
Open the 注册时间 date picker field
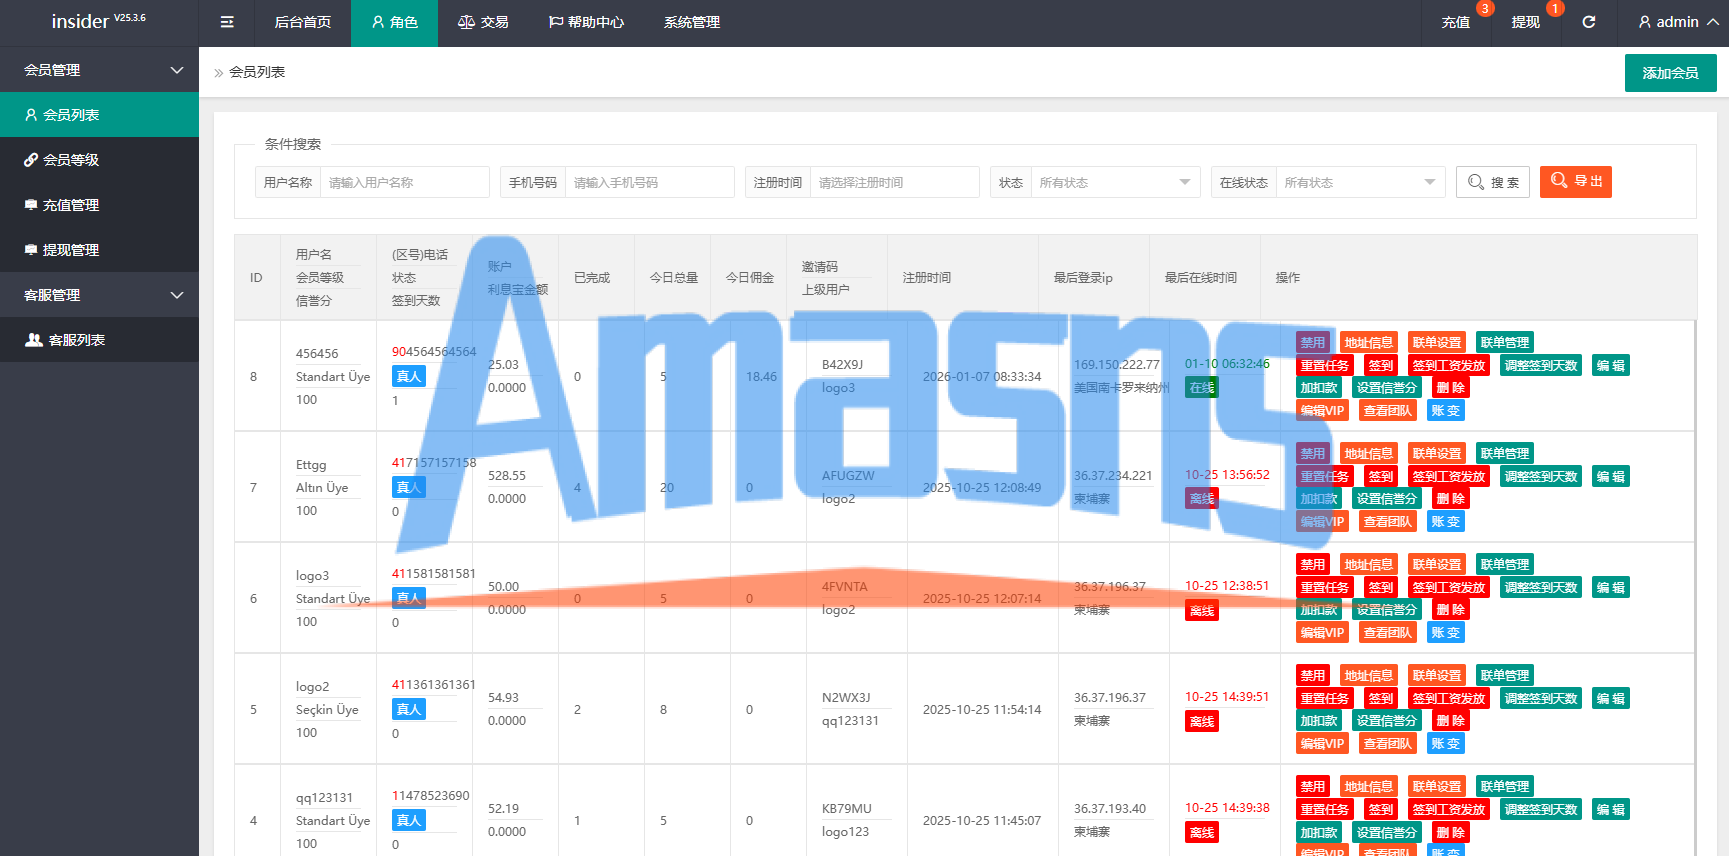tap(894, 182)
